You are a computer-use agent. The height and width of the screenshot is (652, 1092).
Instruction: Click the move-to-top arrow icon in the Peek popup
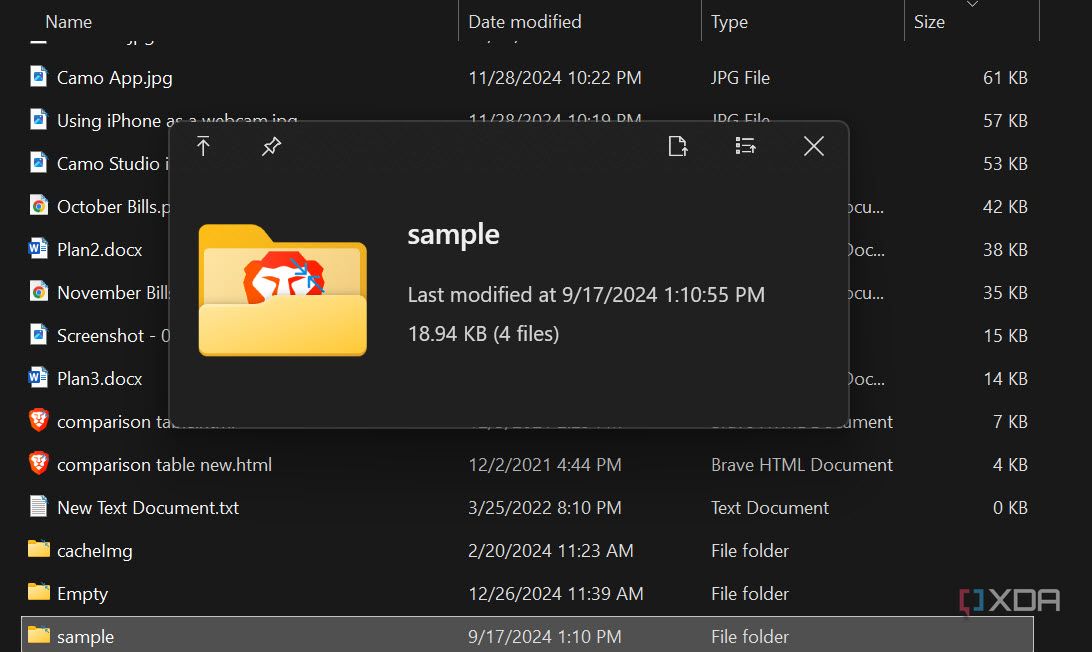[x=203, y=146]
